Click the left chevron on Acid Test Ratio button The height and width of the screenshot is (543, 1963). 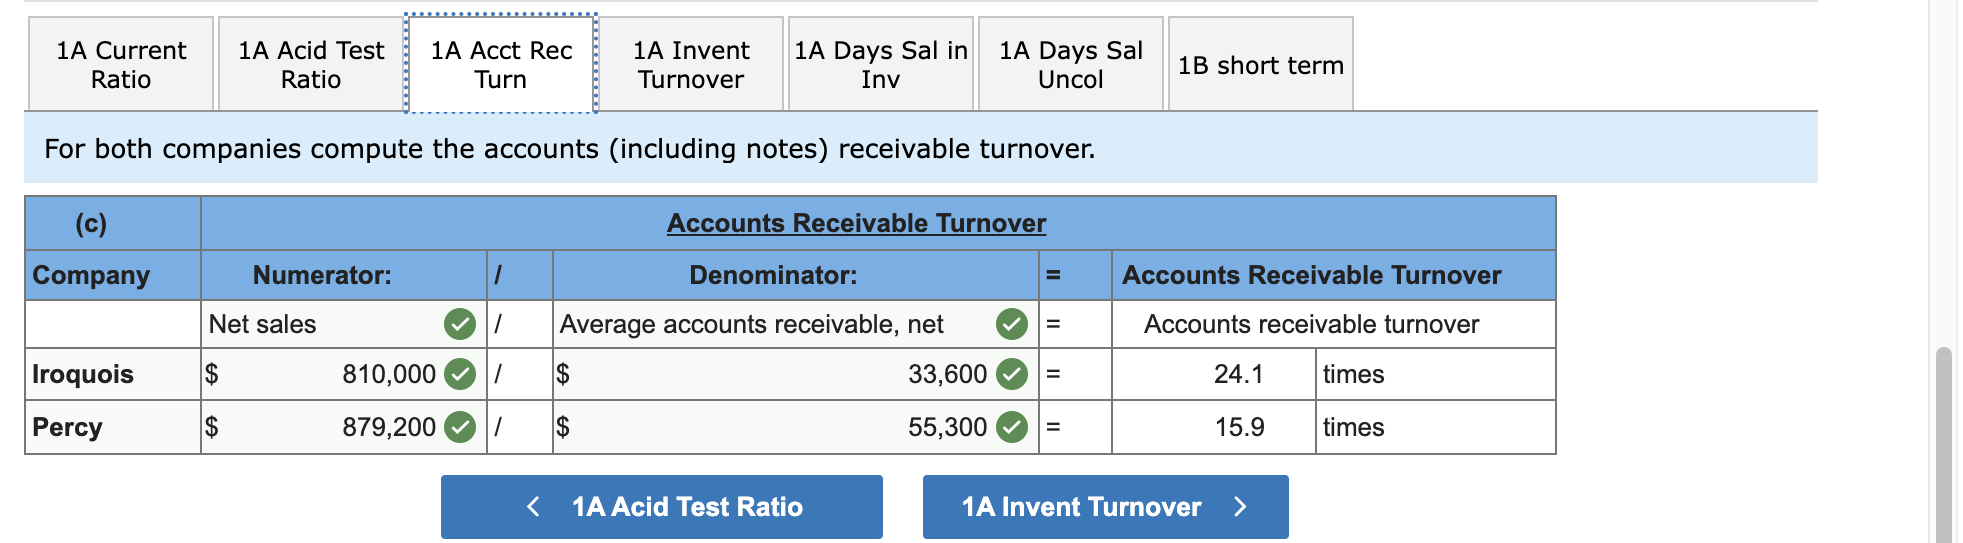[533, 507]
